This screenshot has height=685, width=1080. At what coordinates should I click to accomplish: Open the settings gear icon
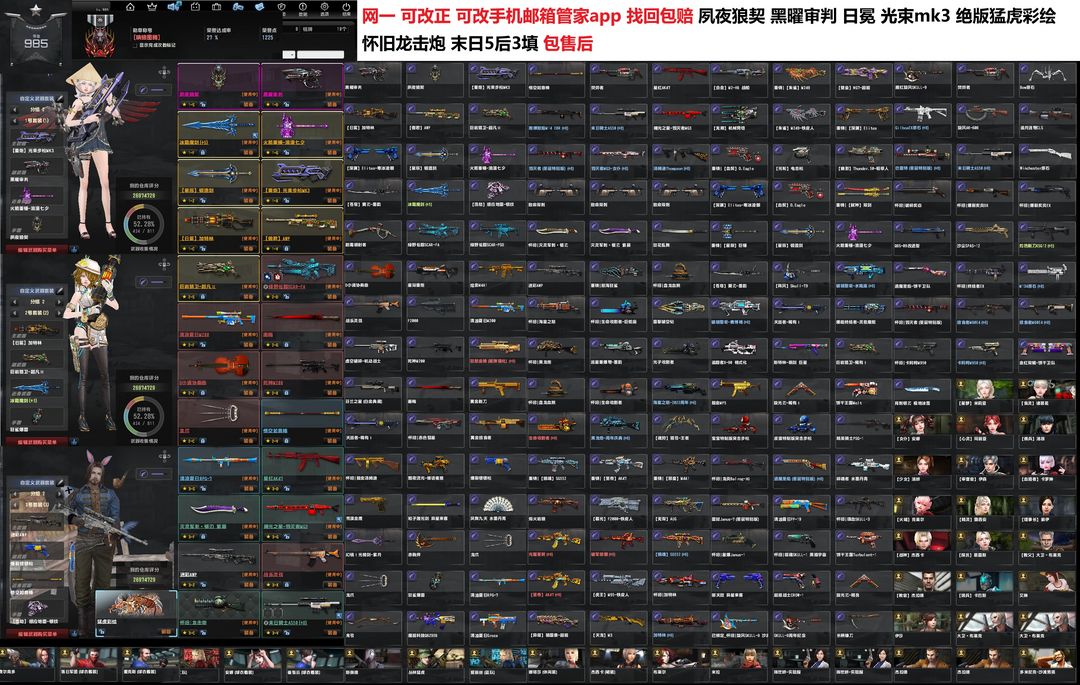point(325,9)
